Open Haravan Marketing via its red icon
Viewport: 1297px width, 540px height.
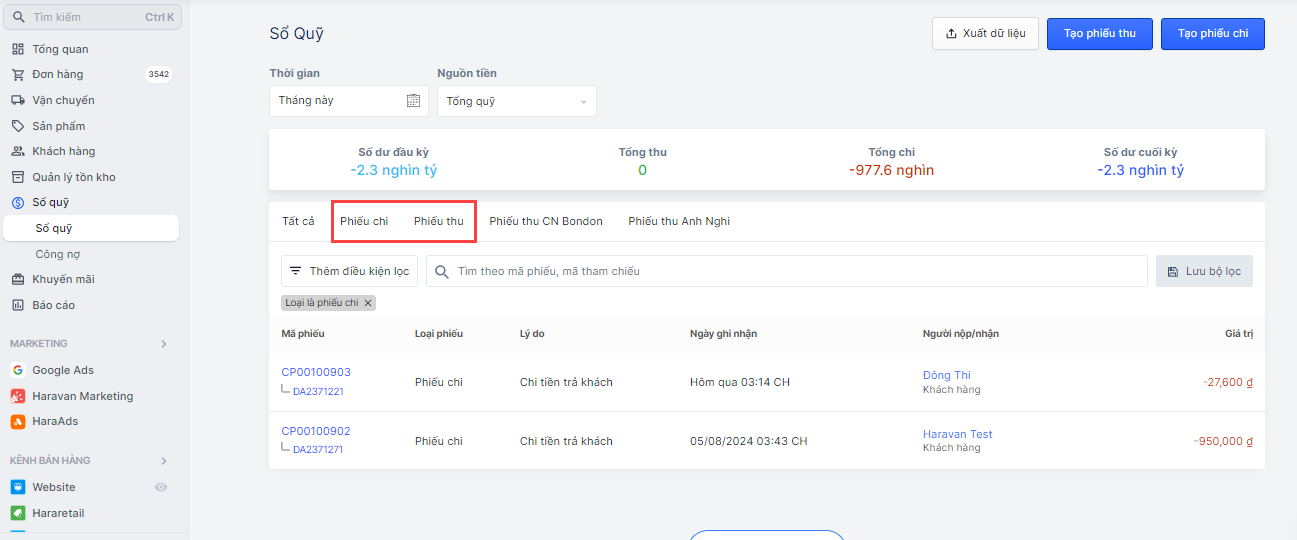(x=17, y=396)
